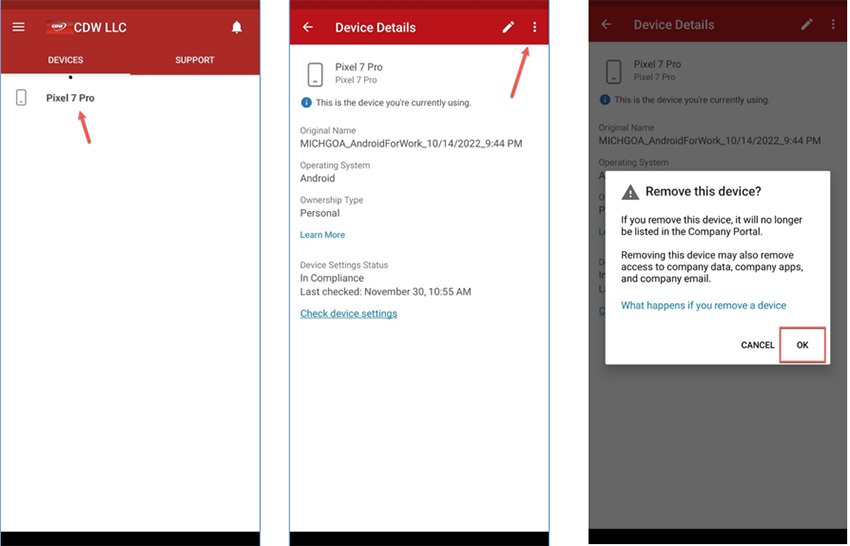Image resolution: width=850 pixels, height=546 pixels.
Task: Tap phone icon beside Pixel 7 Pro list entry
Action: [21, 97]
